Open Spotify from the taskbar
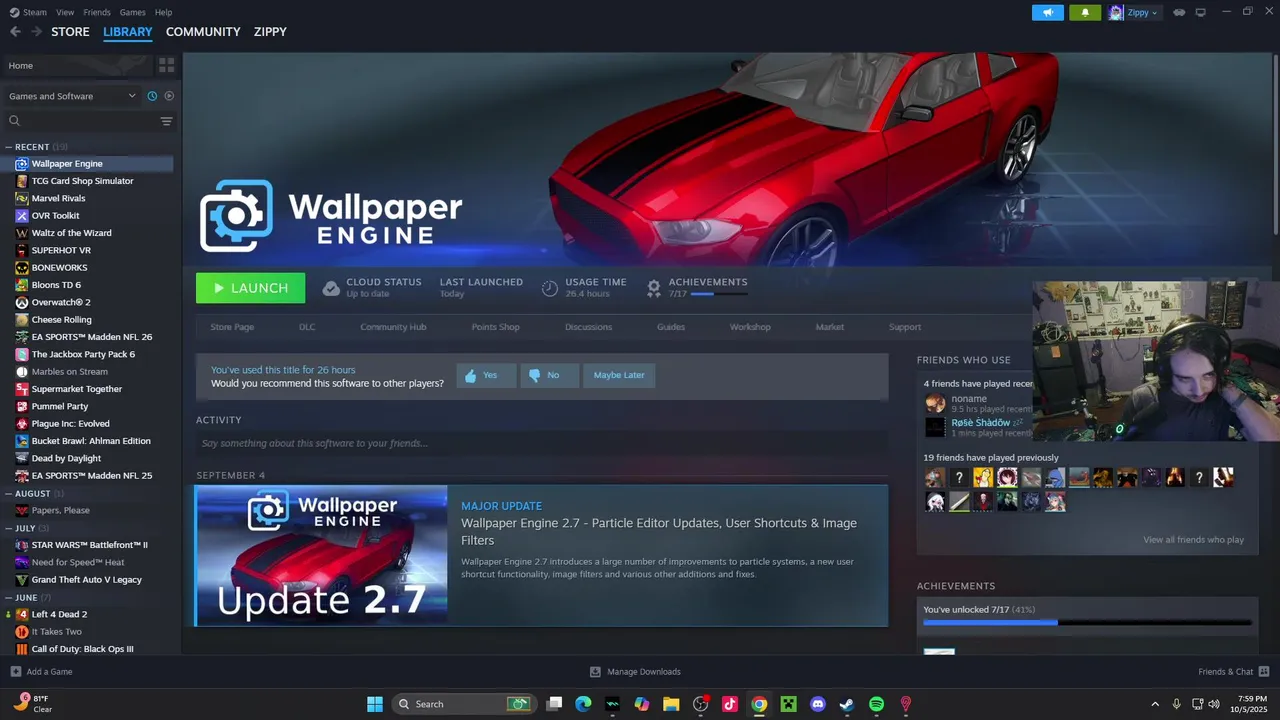The image size is (1280, 720). tap(876, 704)
